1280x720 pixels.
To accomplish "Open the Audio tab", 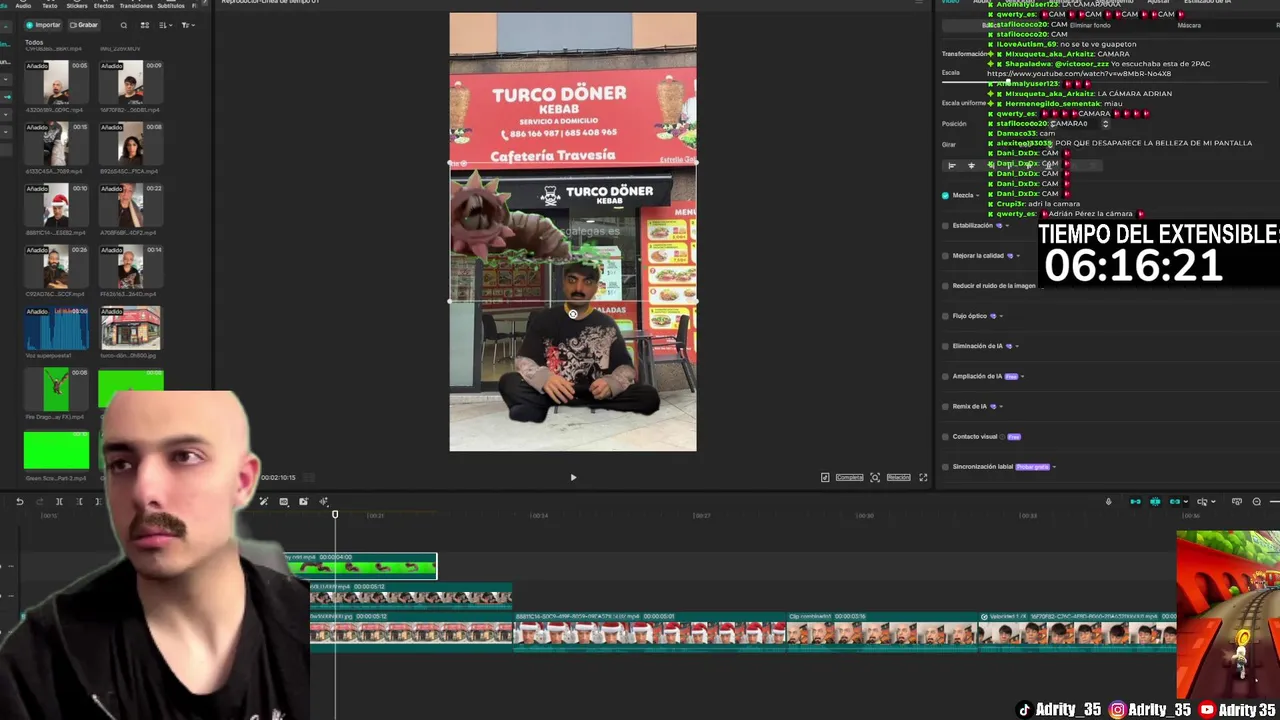I will [23, 6].
